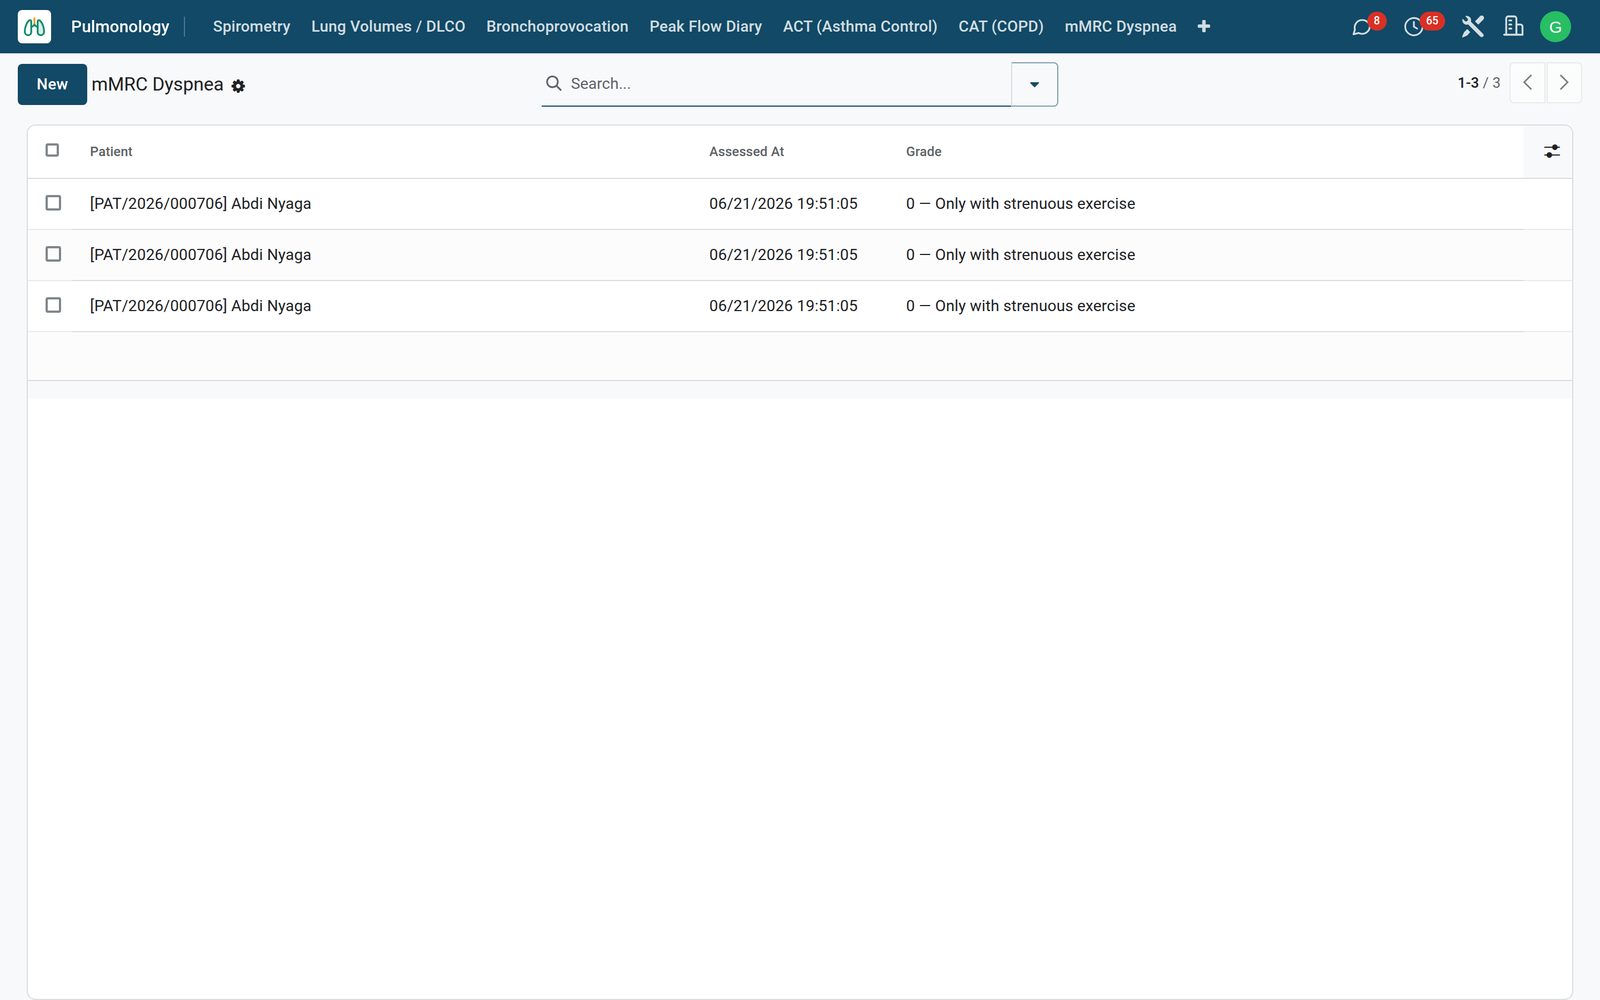Click the Pulmonology lungs app logo
1600x1000 pixels.
[35, 27]
